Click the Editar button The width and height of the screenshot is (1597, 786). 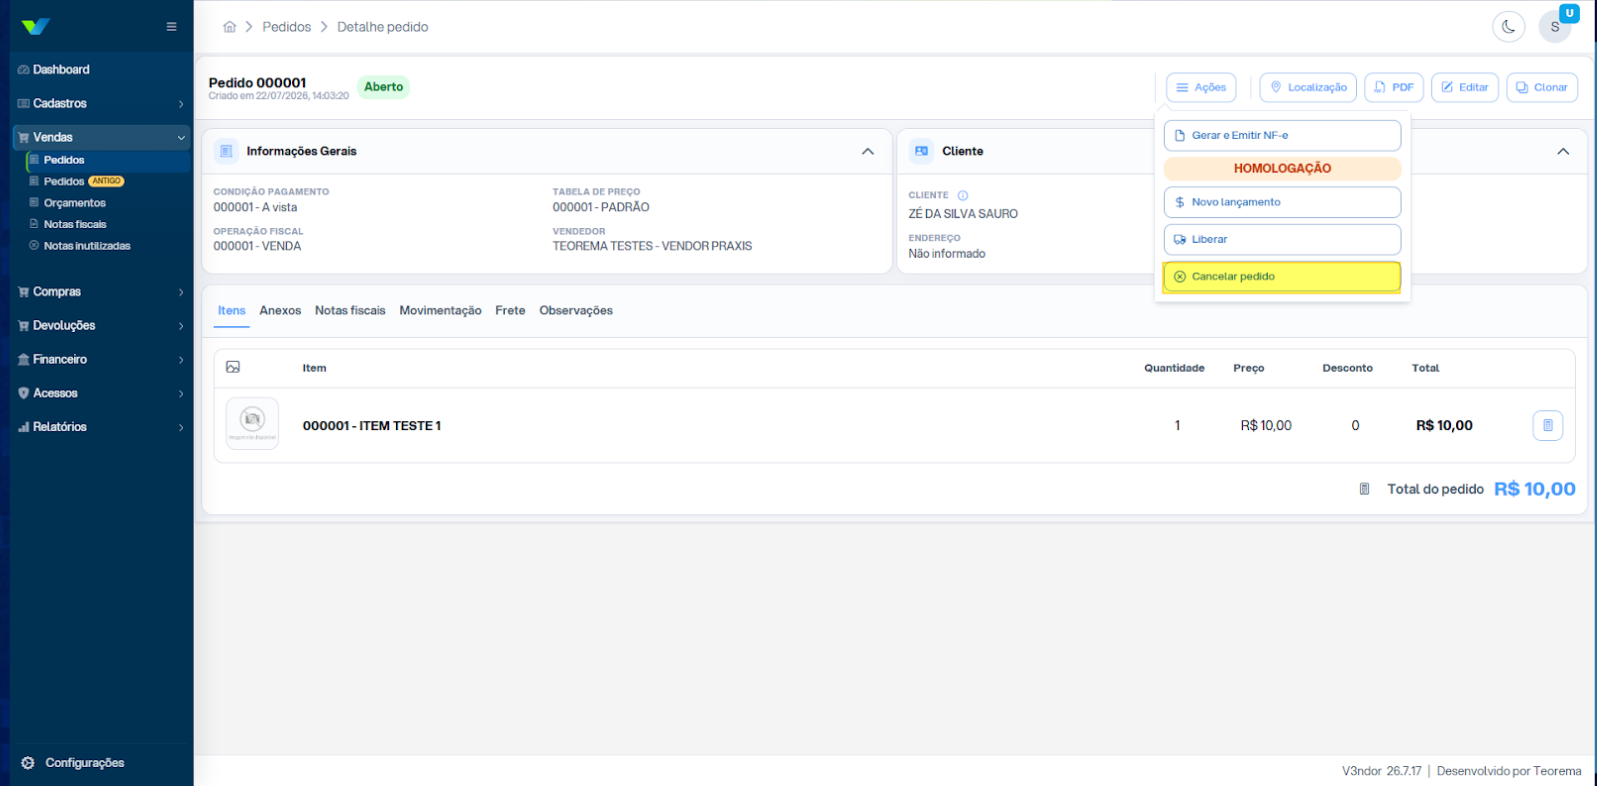pos(1465,88)
